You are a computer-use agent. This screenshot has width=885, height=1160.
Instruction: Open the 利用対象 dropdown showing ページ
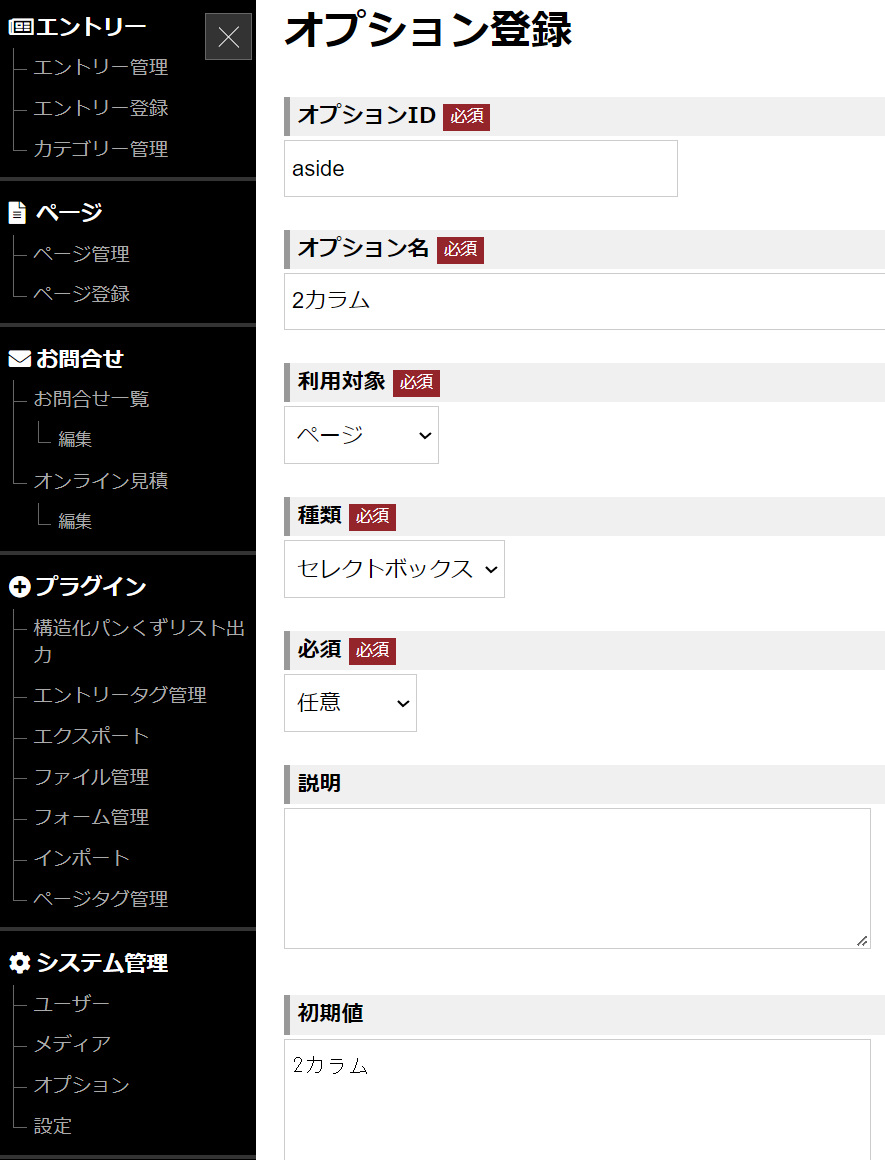point(361,435)
